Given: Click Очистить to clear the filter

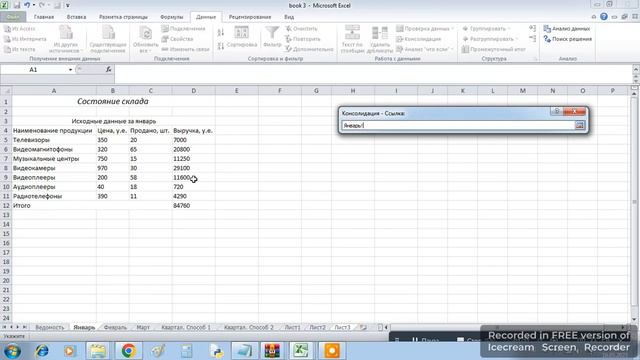Looking at the screenshot, I should [301, 29].
